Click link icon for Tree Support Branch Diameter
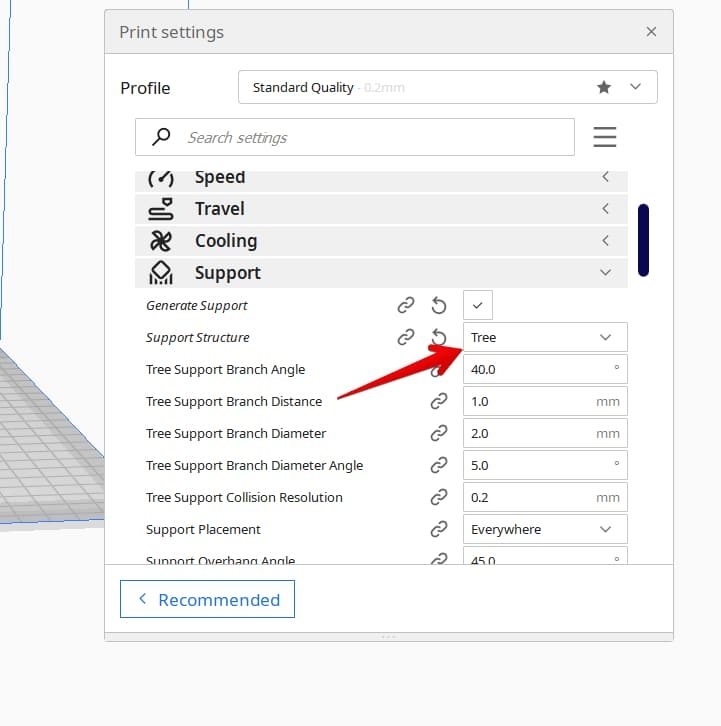Image resolution: width=721 pixels, height=726 pixels. [439, 433]
